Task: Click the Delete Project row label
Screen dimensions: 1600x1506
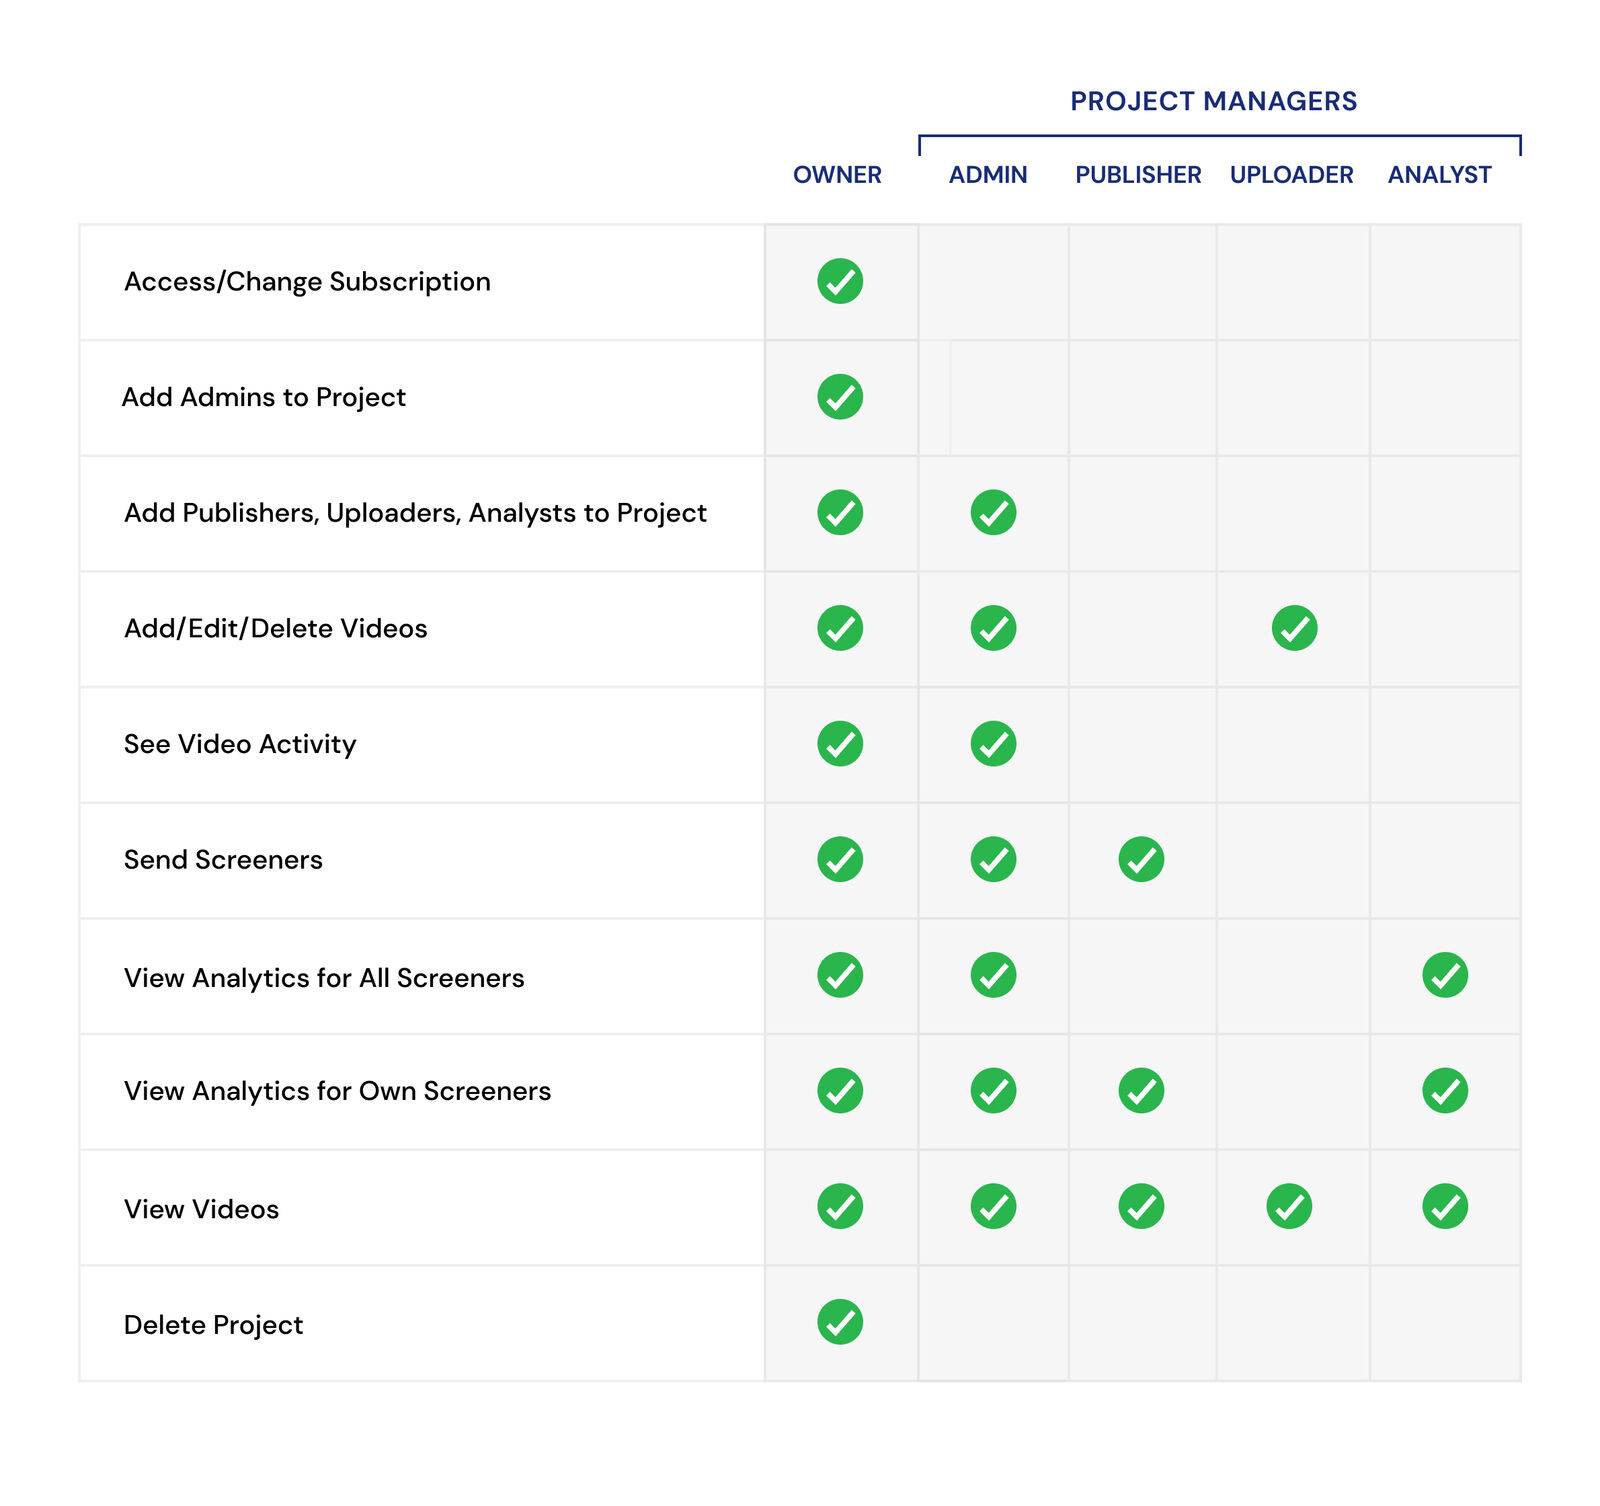Action: [213, 1325]
